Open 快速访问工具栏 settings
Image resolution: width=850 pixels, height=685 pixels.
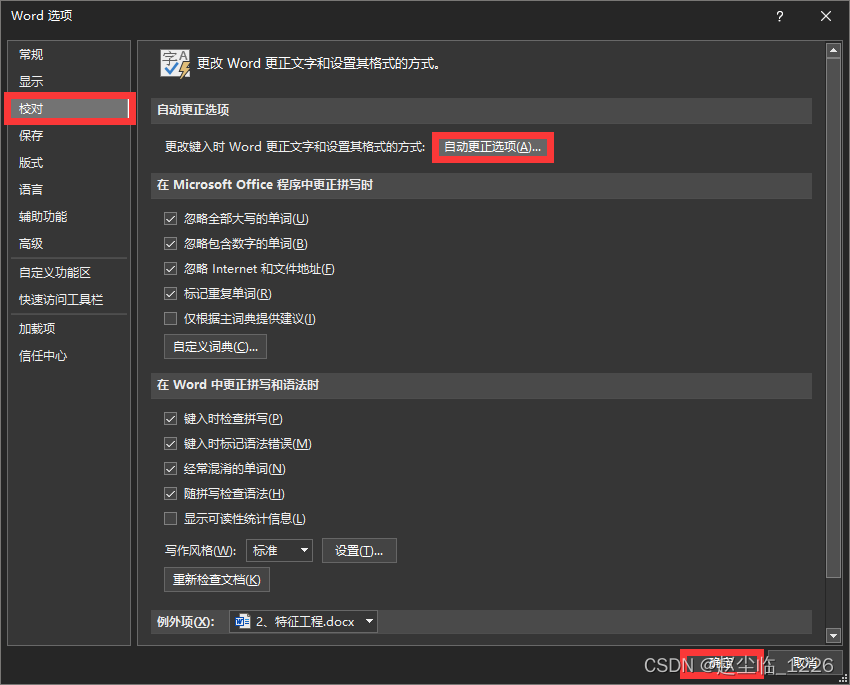tap(69, 300)
